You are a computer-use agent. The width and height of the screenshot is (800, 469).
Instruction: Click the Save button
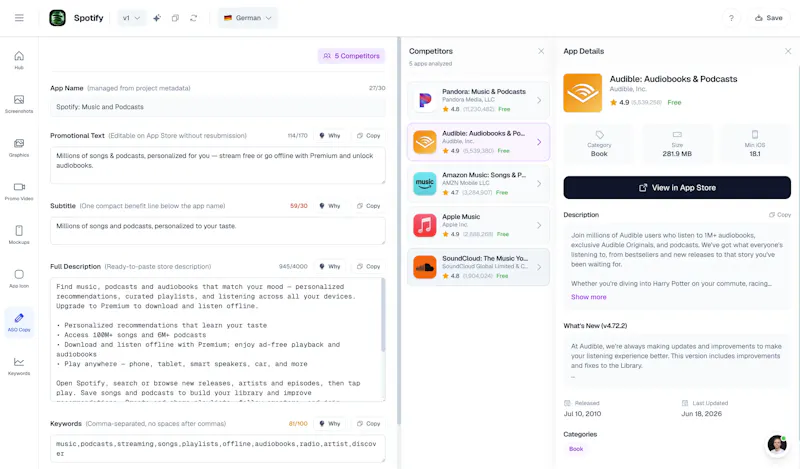(768, 18)
